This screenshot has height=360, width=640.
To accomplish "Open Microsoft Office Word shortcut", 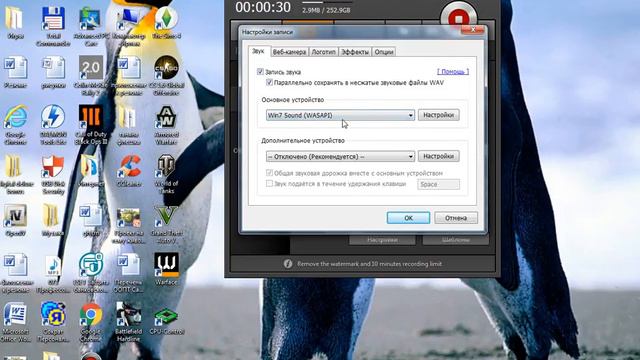I will (x=16, y=322).
